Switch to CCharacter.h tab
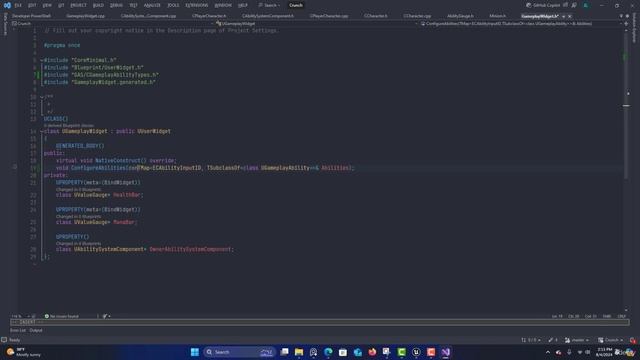The width and height of the screenshot is (640, 360). pos(376,16)
